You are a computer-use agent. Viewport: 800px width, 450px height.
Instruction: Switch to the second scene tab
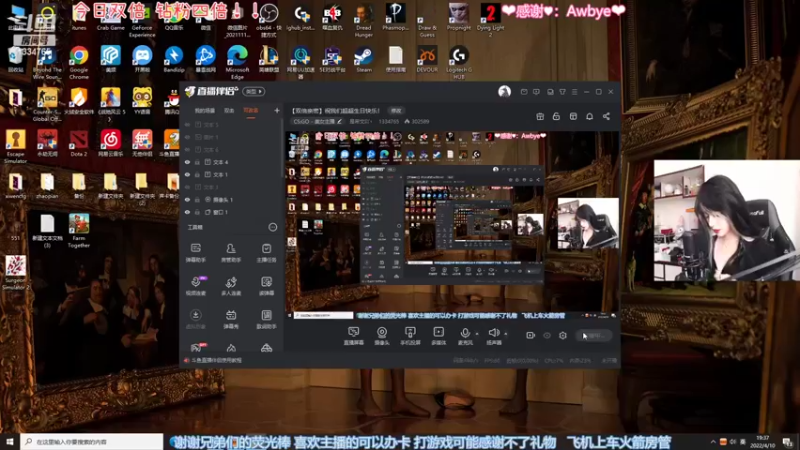pos(229,111)
